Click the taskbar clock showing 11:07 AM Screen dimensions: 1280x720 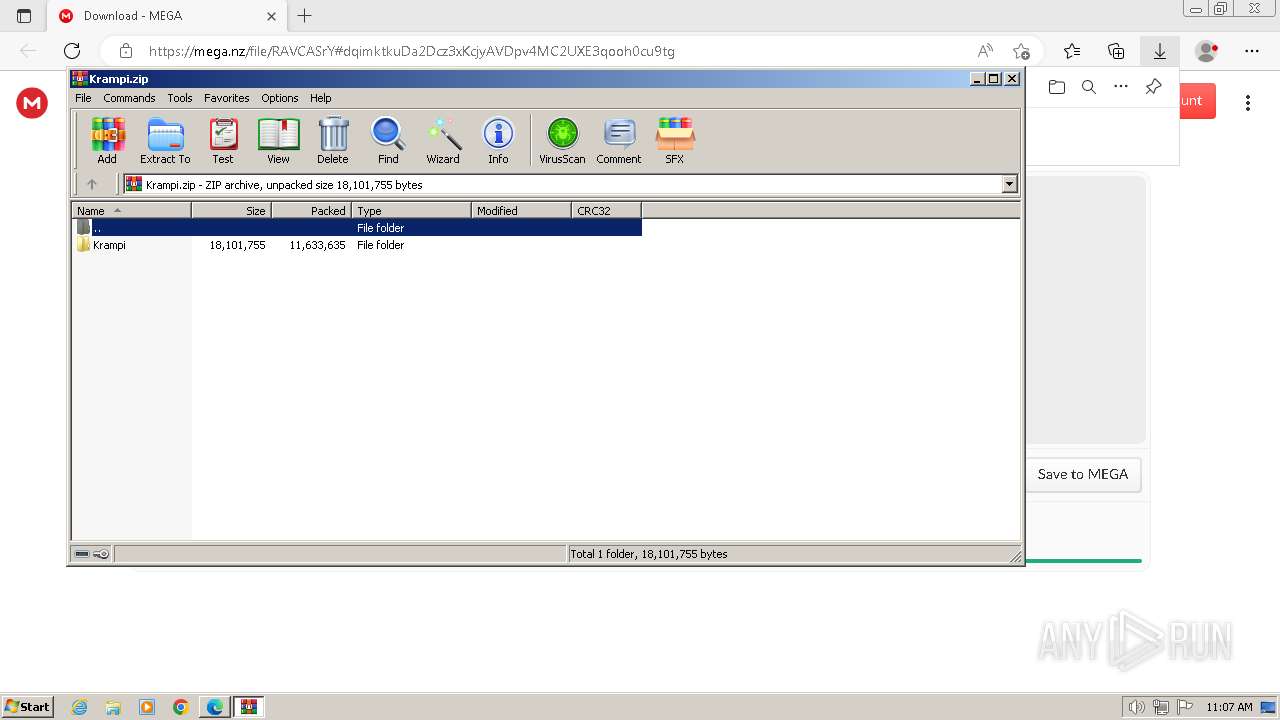coord(1229,707)
